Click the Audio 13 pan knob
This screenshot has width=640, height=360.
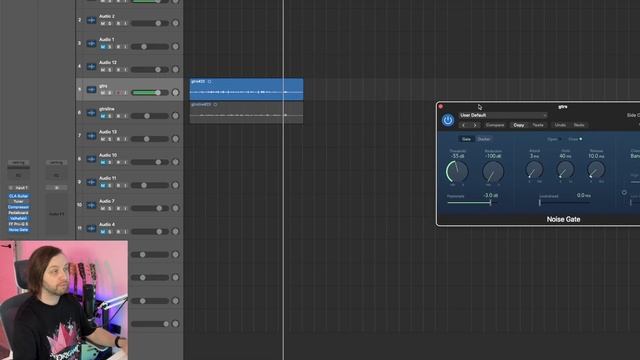176,139
